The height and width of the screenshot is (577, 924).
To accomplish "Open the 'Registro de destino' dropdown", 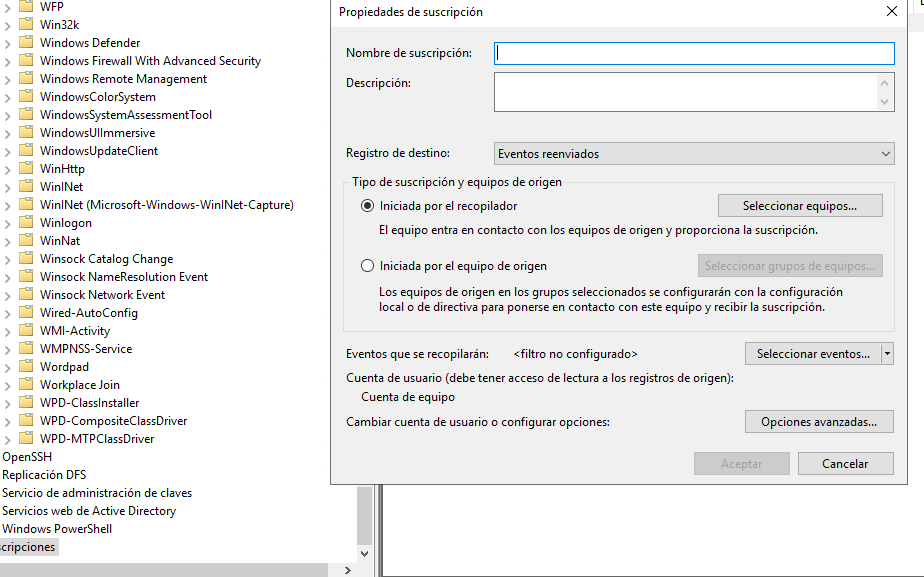I will (693, 154).
